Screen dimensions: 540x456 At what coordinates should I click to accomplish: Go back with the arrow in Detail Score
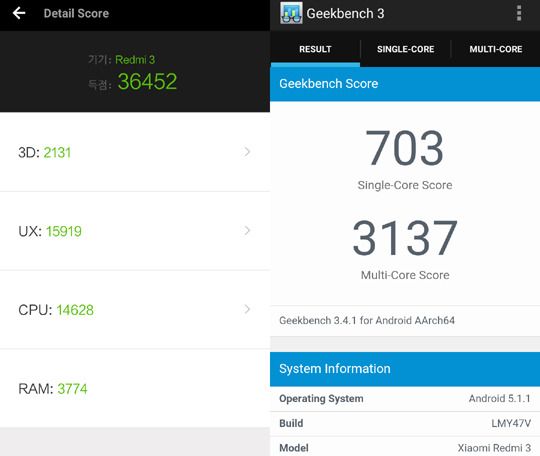[19, 13]
